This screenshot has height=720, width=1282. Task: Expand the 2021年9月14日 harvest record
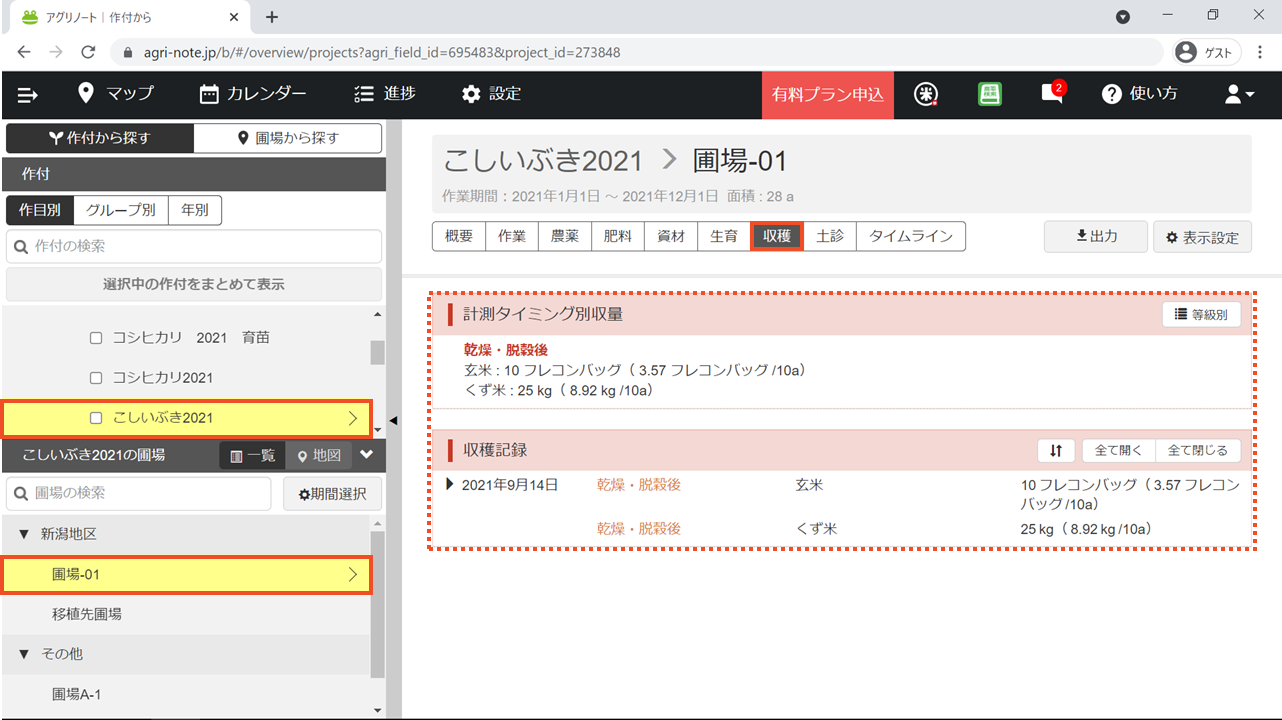(x=449, y=485)
